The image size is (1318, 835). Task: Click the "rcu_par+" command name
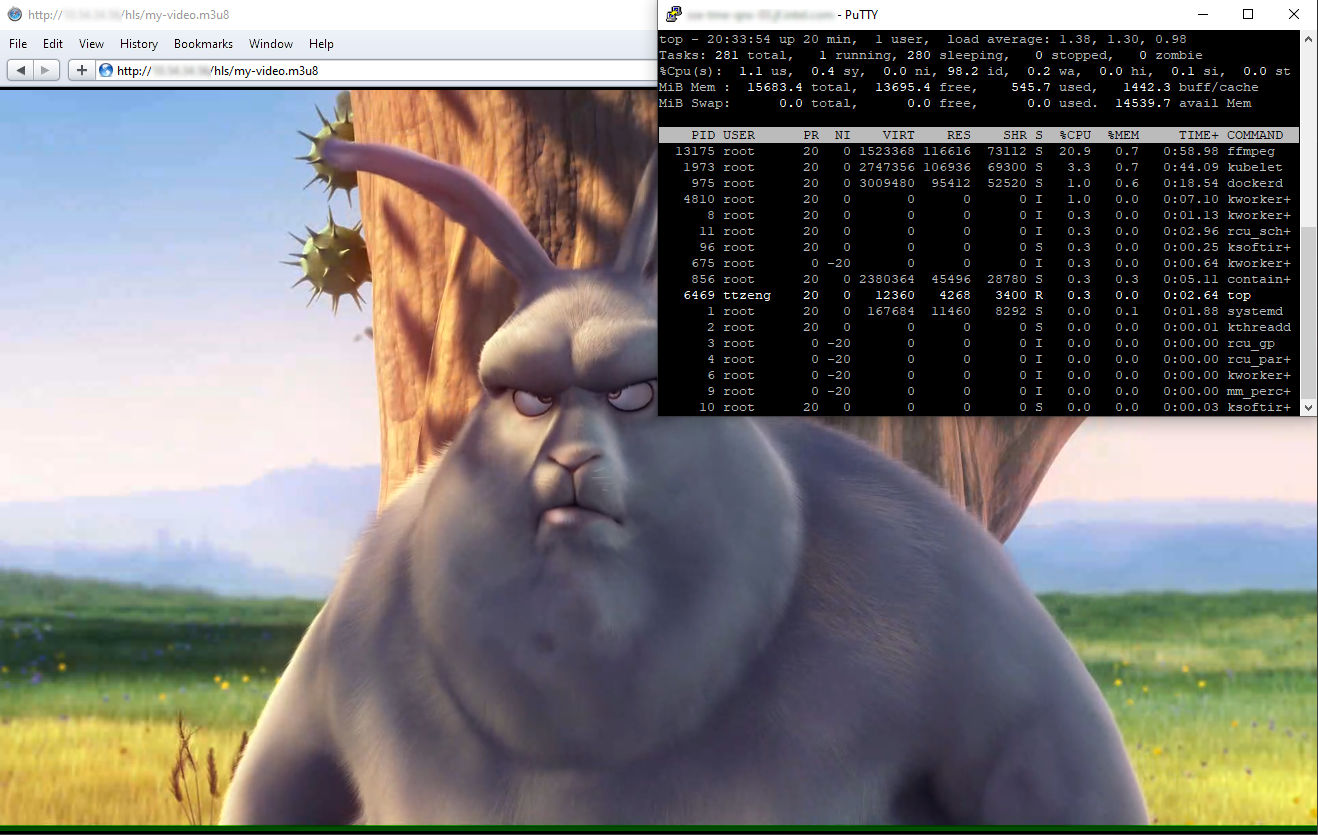click(1259, 359)
